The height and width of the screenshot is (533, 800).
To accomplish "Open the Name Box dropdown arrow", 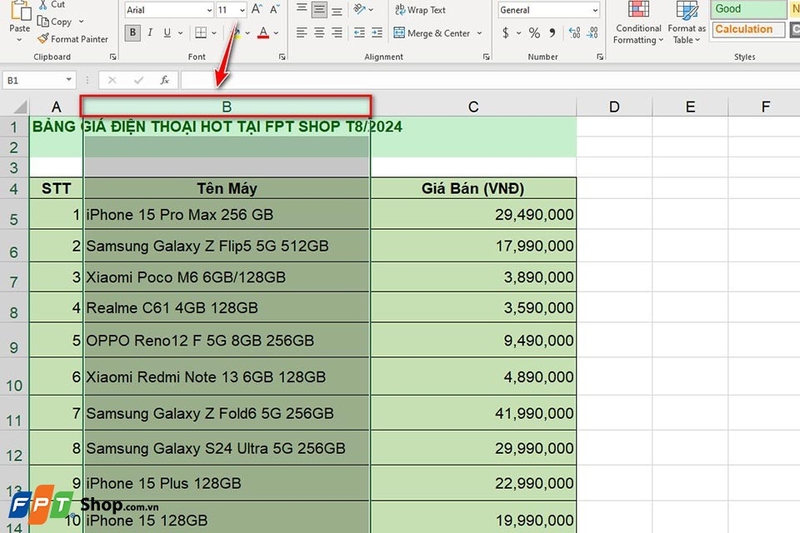I will (x=68, y=80).
